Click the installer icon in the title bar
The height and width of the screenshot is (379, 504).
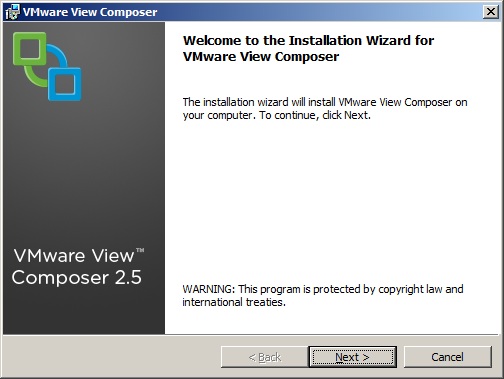[x=12, y=12]
